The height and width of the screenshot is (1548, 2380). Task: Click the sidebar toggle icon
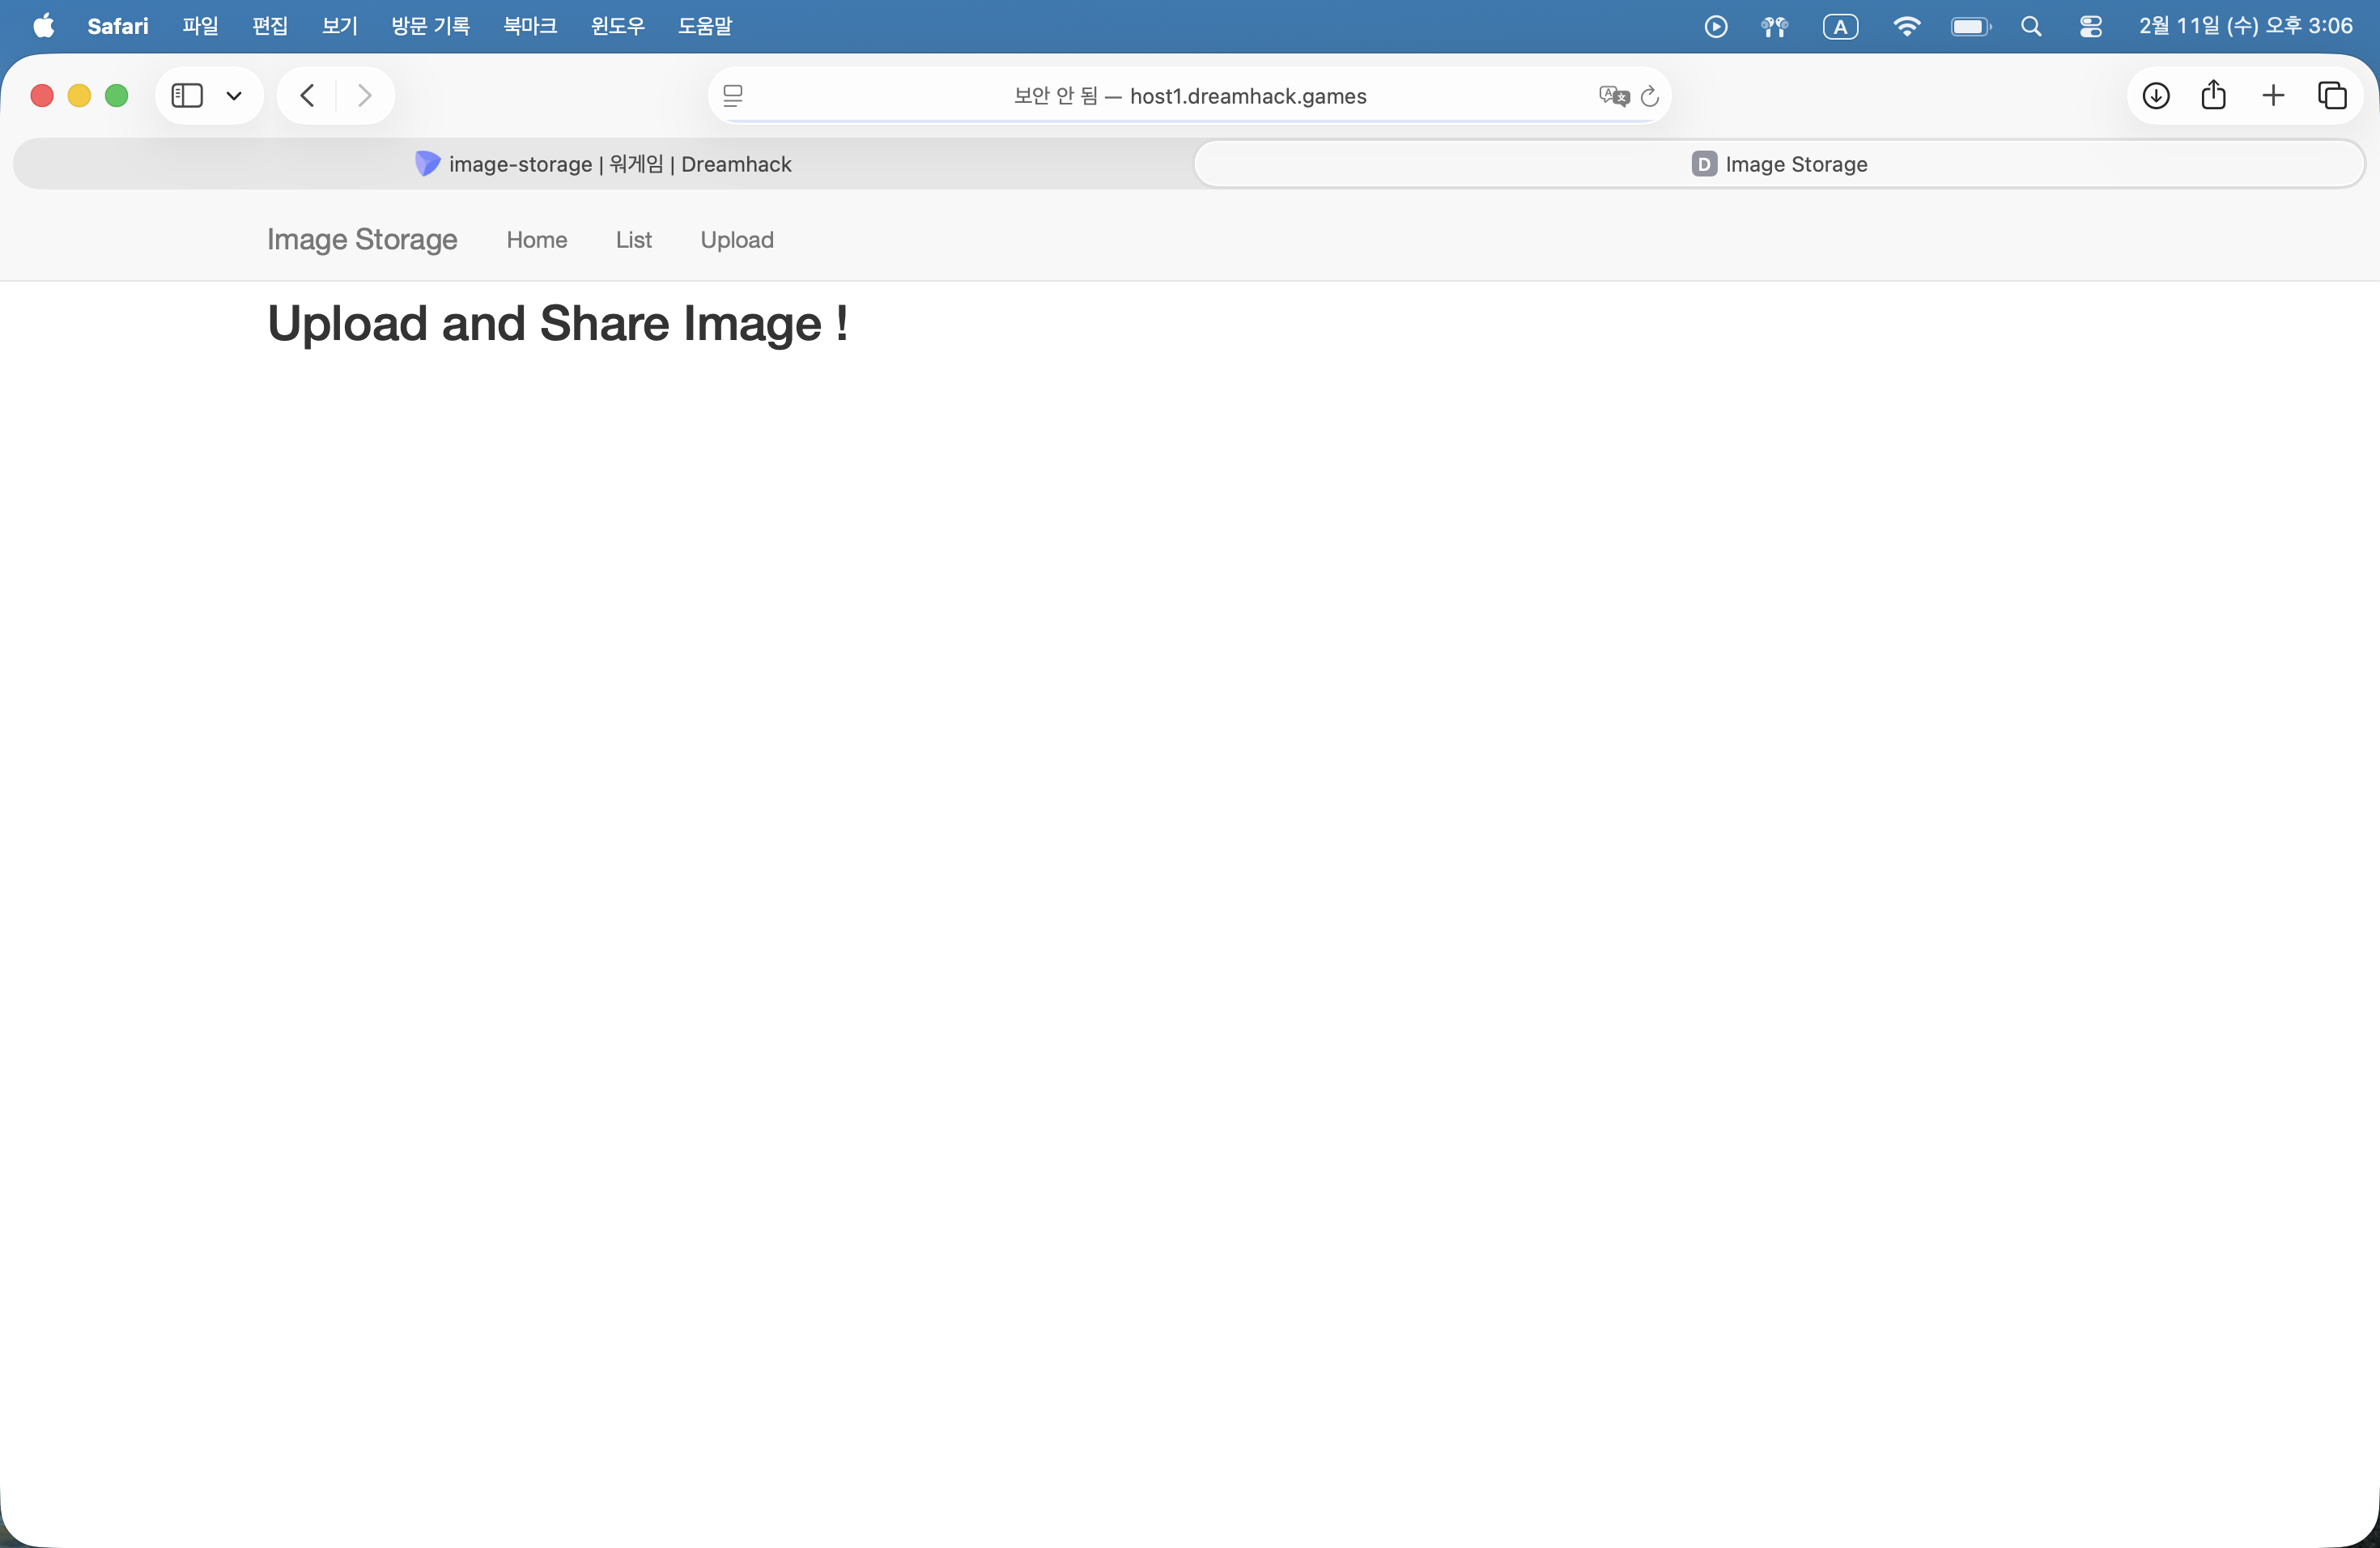[187, 96]
